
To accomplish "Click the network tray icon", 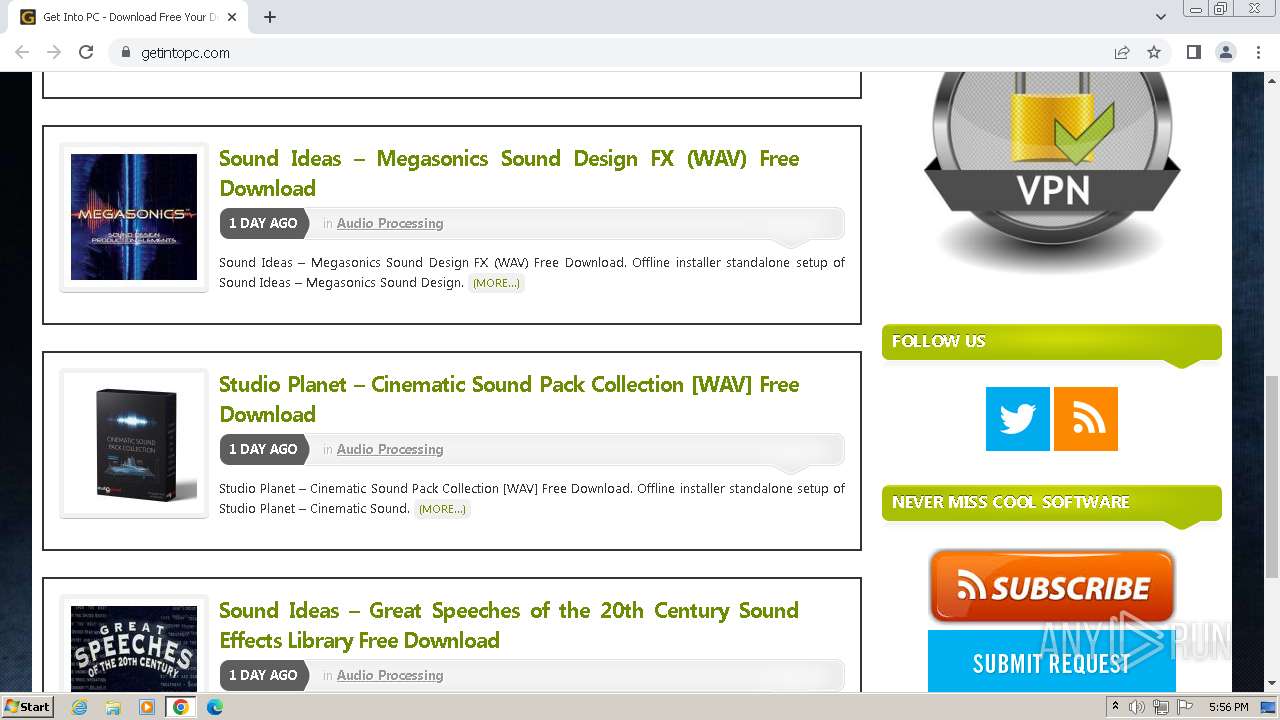I will tap(1161, 707).
